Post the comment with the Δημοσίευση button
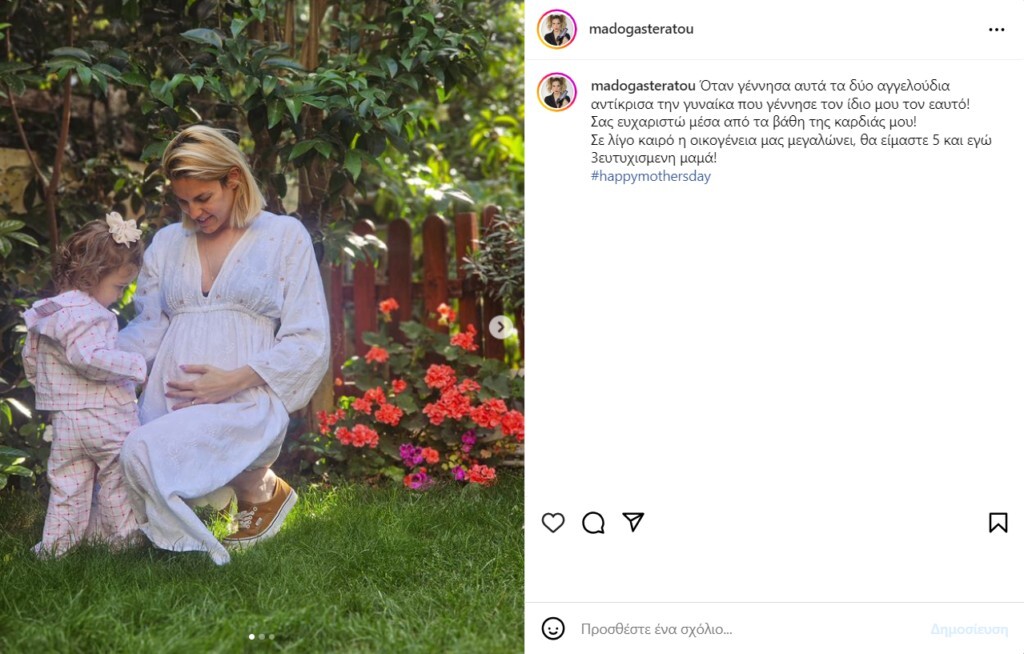Image resolution: width=1024 pixels, height=654 pixels. (x=969, y=629)
